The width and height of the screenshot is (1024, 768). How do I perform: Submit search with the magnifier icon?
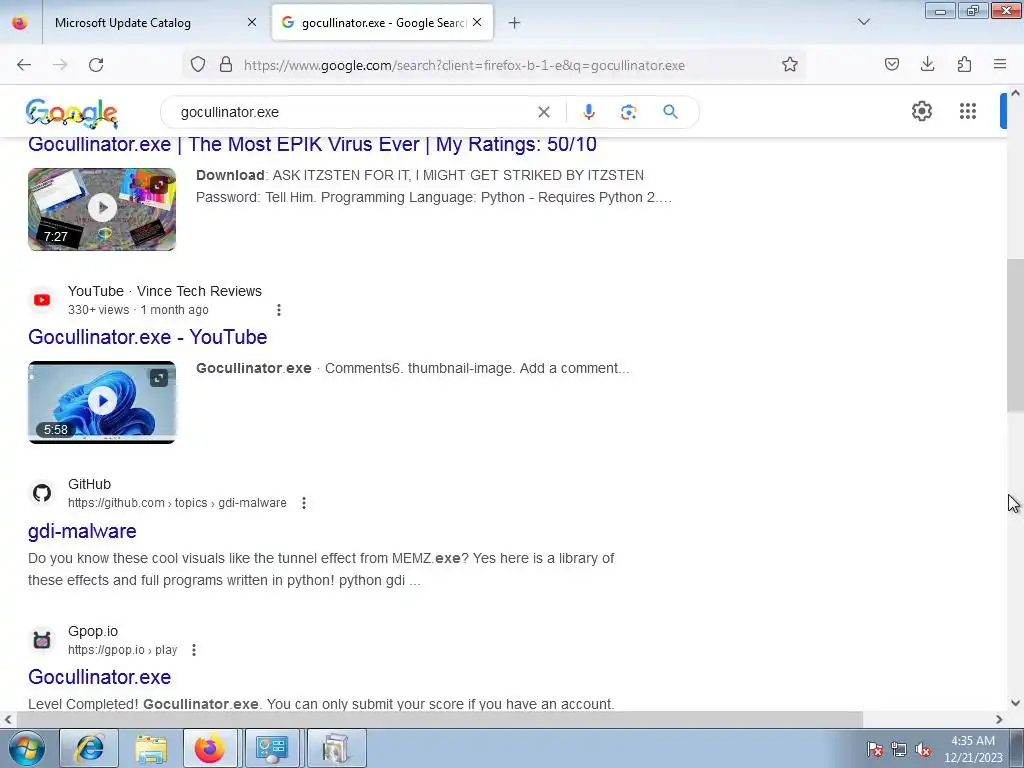(x=670, y=112)
